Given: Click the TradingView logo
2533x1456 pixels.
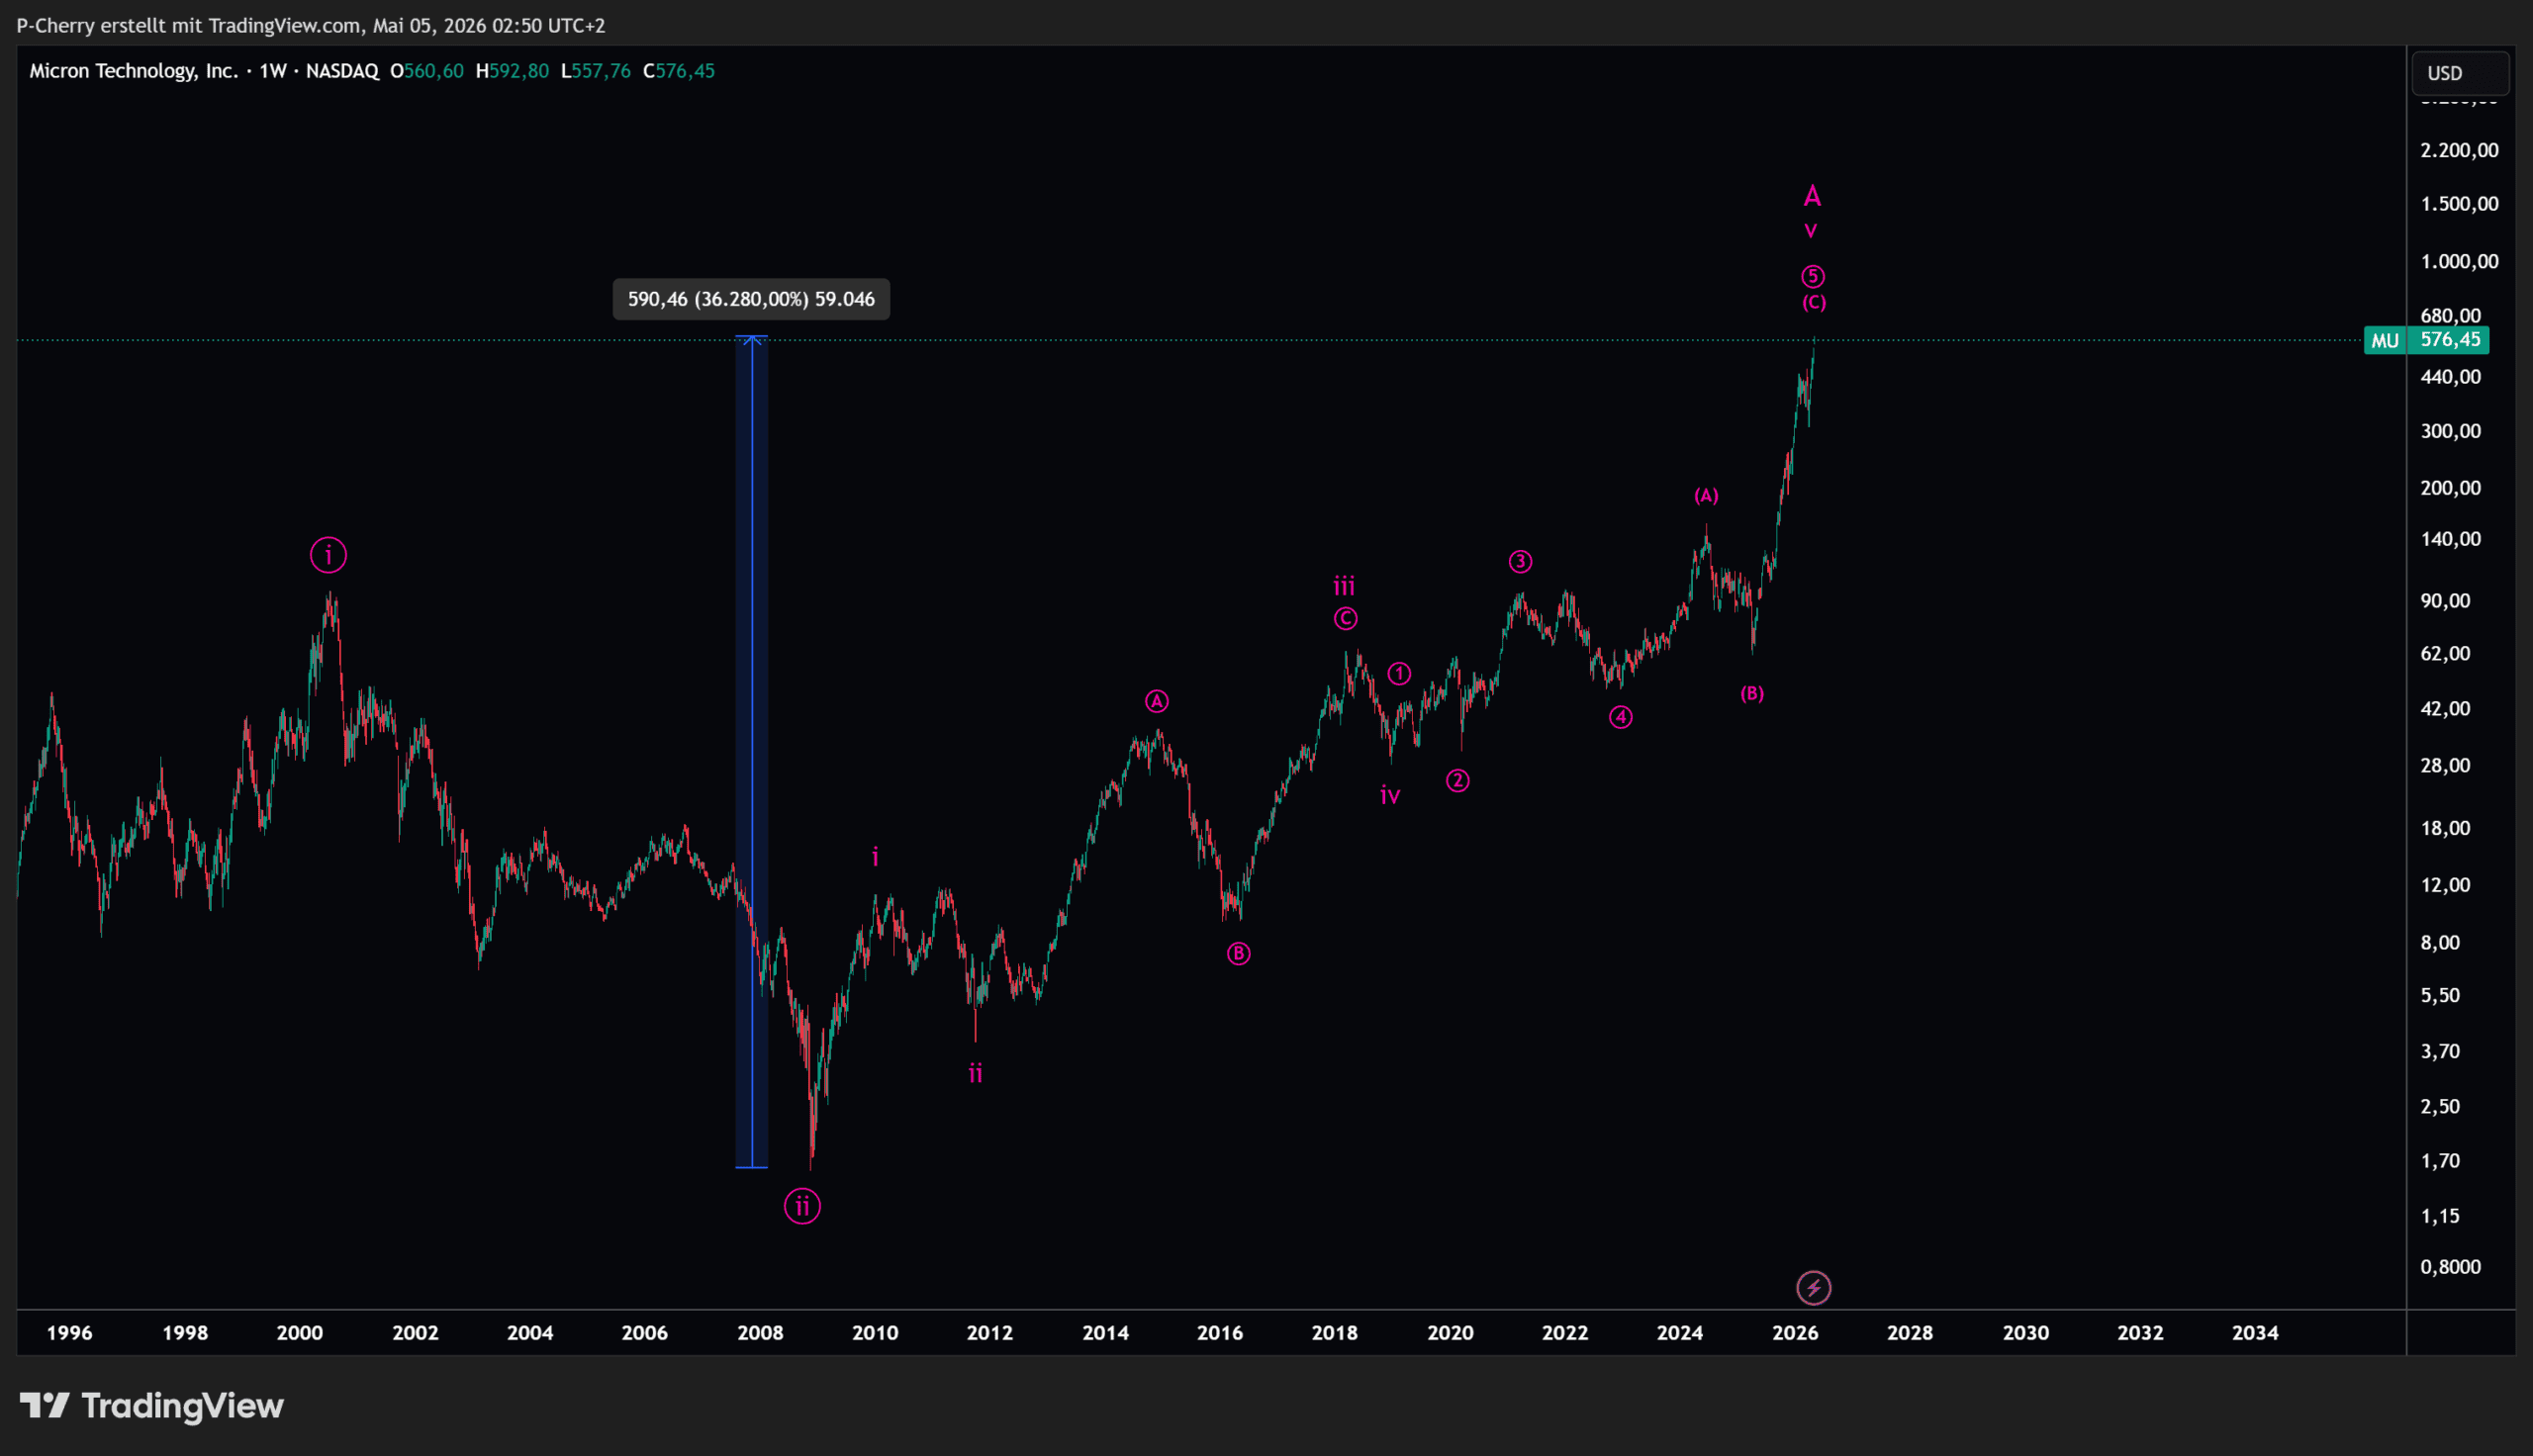Looking at the screenshot, I should [x=152, y=1406].
